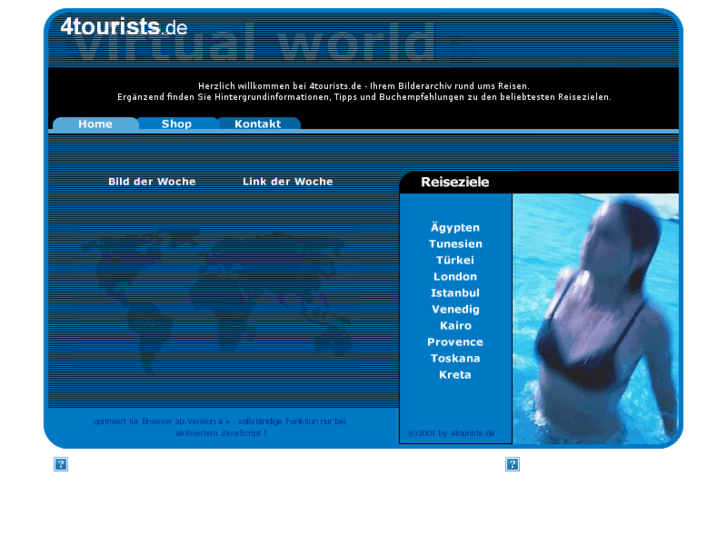
Task: Open the Home tab
Action: point(96,124)
